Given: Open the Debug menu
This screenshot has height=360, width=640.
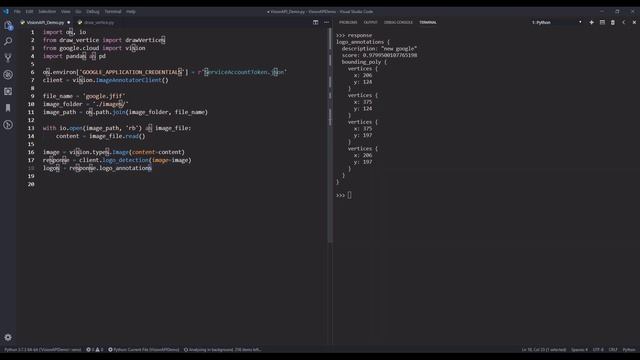Looking at the screenshot, I should [x=93, y=11].
